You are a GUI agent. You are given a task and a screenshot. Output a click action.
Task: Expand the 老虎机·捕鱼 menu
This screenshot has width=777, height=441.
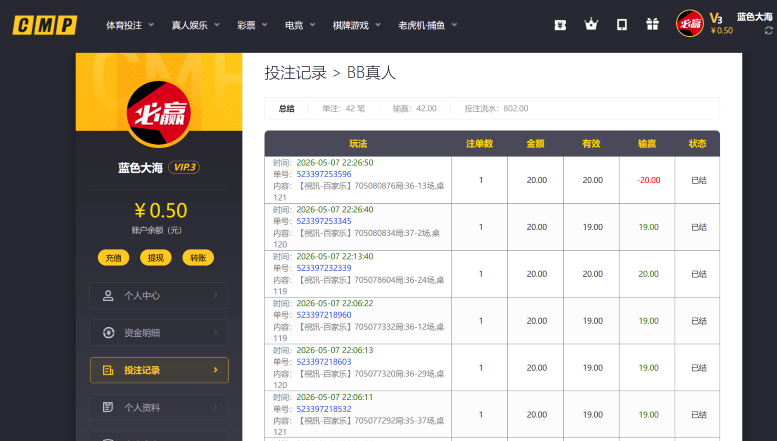(428, 25)
